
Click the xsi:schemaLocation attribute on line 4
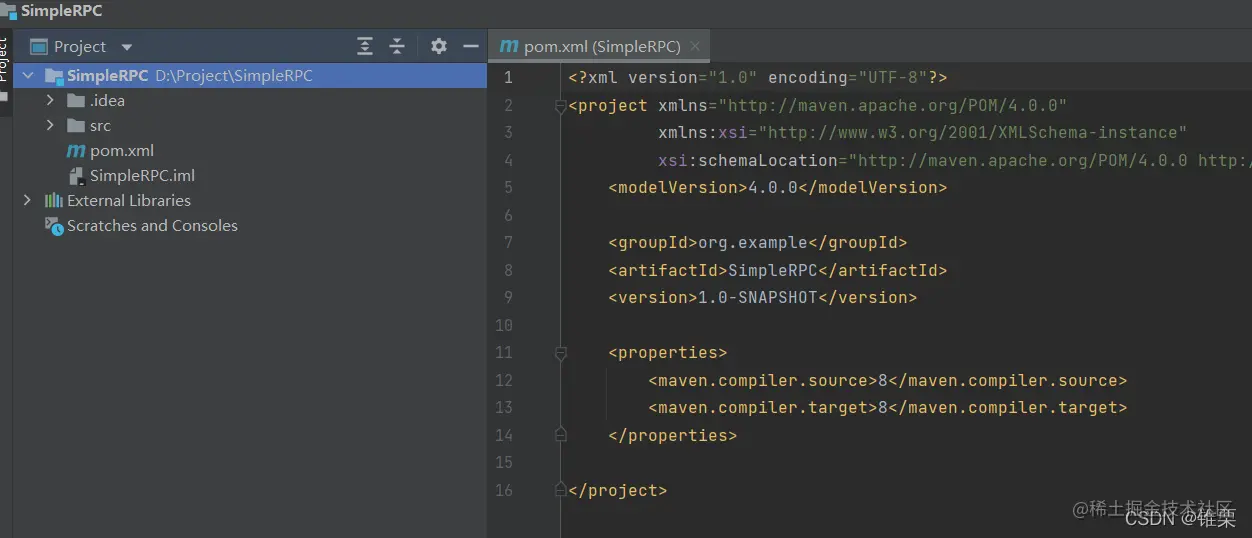point(748,160)
